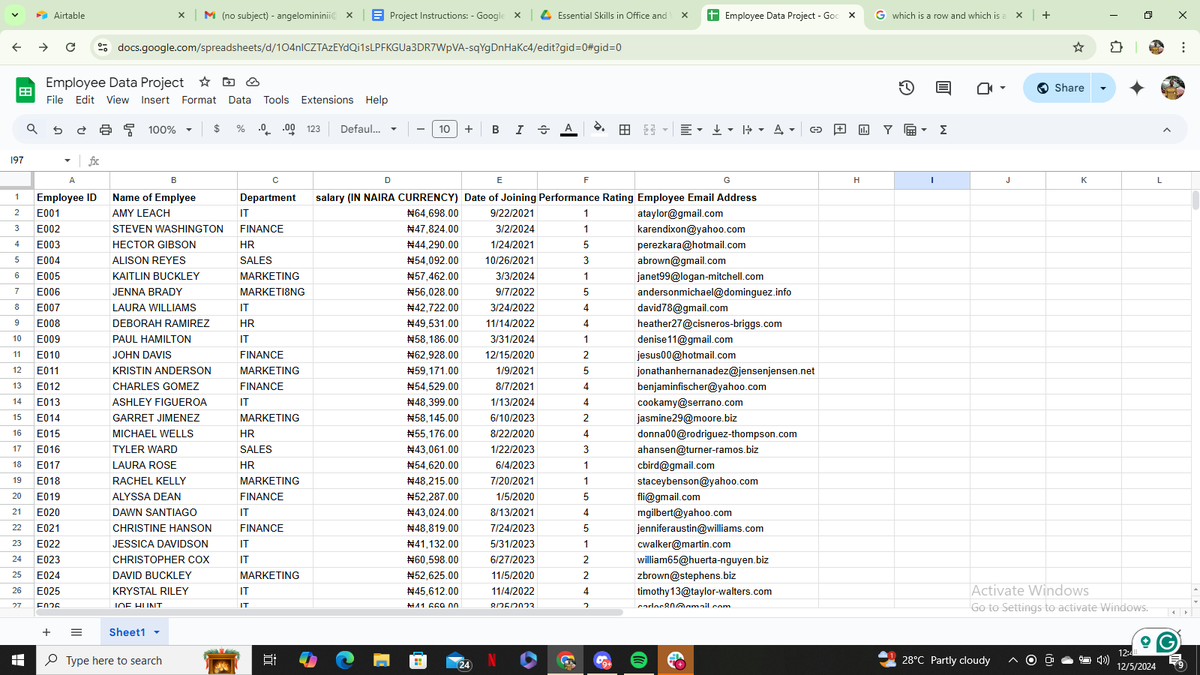Screen dimensions: 1200x675
Task: Open the Insert menu
Action: pos(155,100)
